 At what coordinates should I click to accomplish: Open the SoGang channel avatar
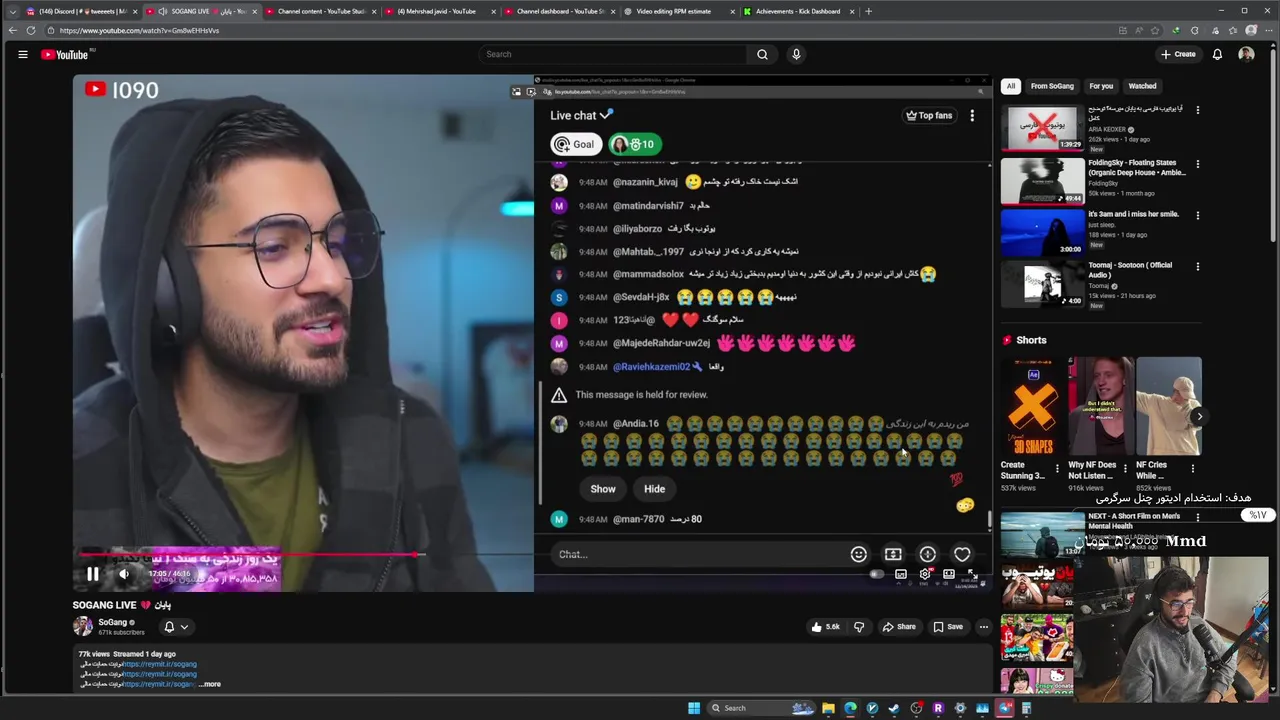(x=82, y=626)
